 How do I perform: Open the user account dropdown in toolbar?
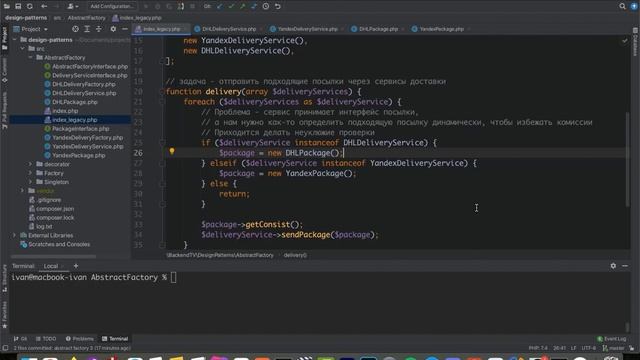pyautogui.click(x=73, y=6)
